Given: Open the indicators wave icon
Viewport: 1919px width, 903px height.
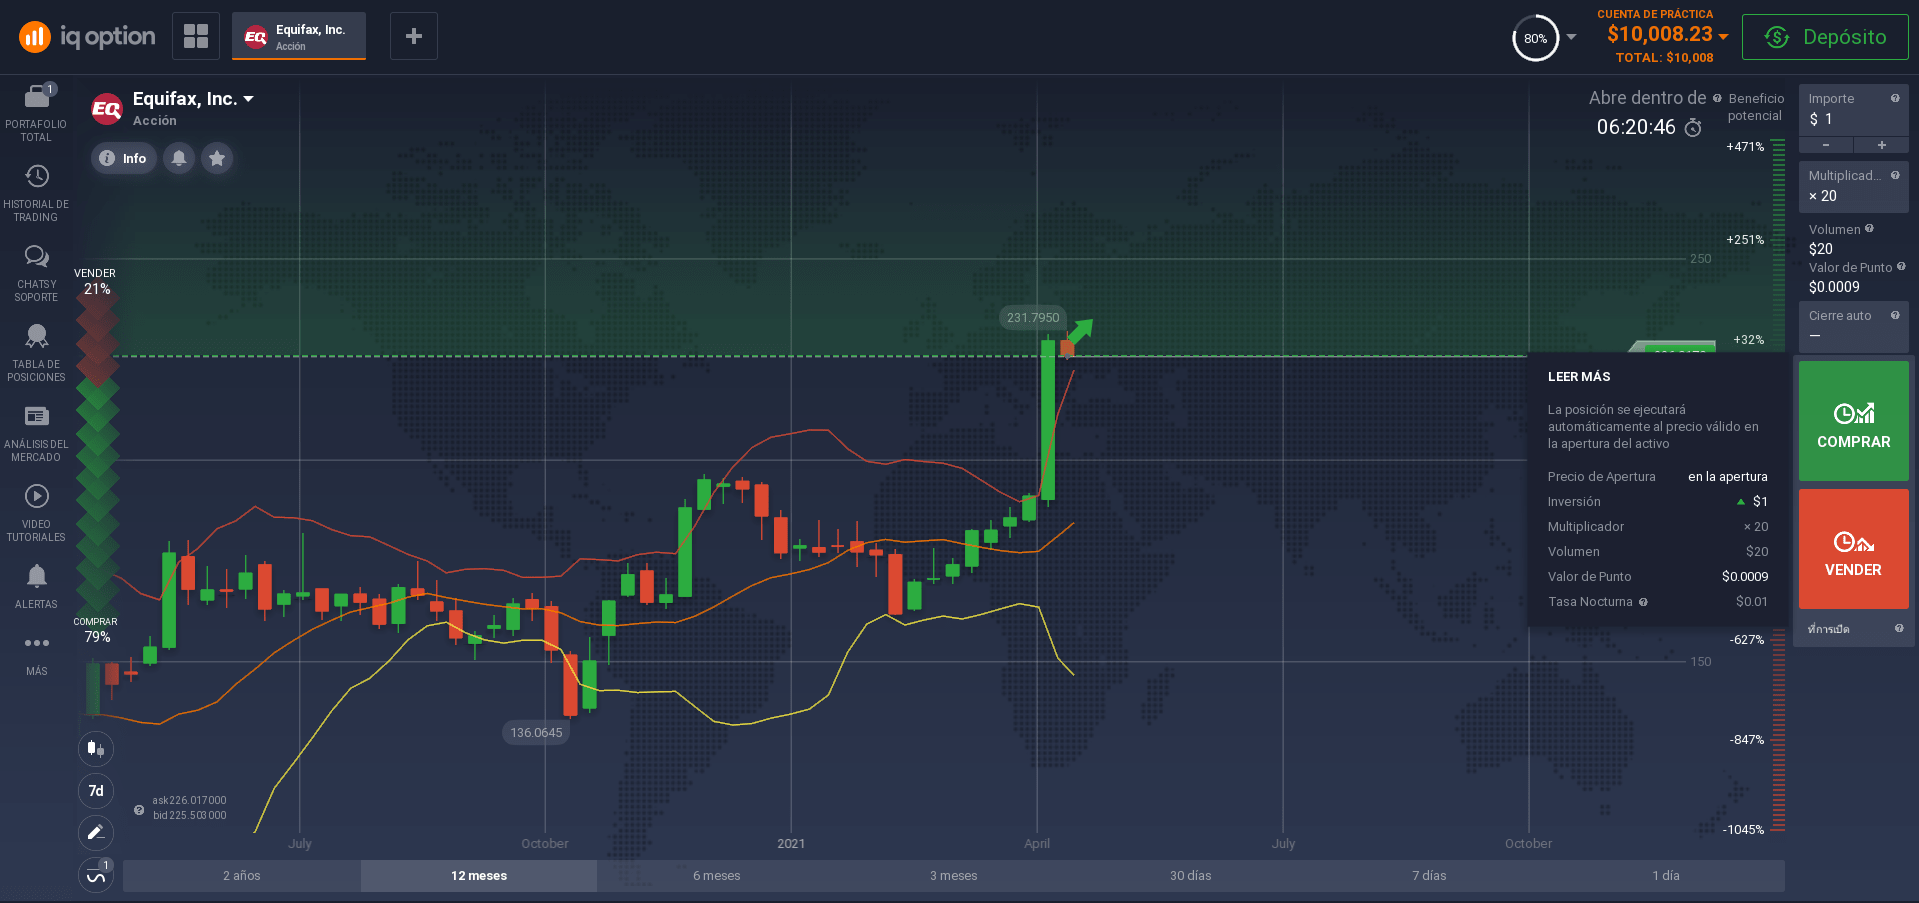Looking at the screenshot, I should pos(96,876).
